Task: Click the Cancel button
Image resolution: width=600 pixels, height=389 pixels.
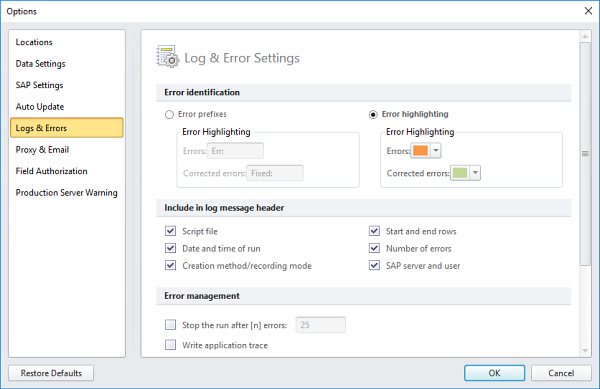Action: tap(561, 373)
